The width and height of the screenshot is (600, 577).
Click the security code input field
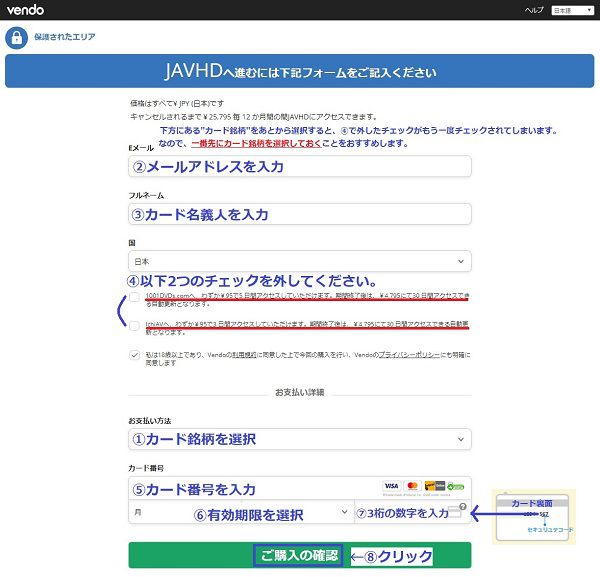[x=412, y=512]
